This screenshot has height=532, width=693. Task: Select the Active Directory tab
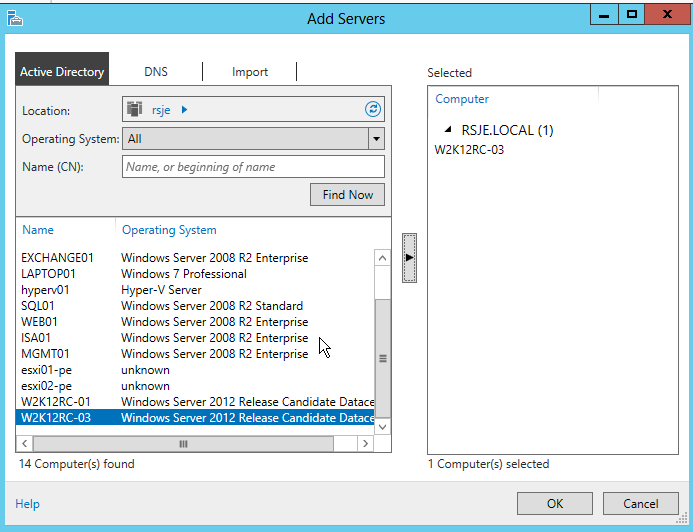(62, 72)
